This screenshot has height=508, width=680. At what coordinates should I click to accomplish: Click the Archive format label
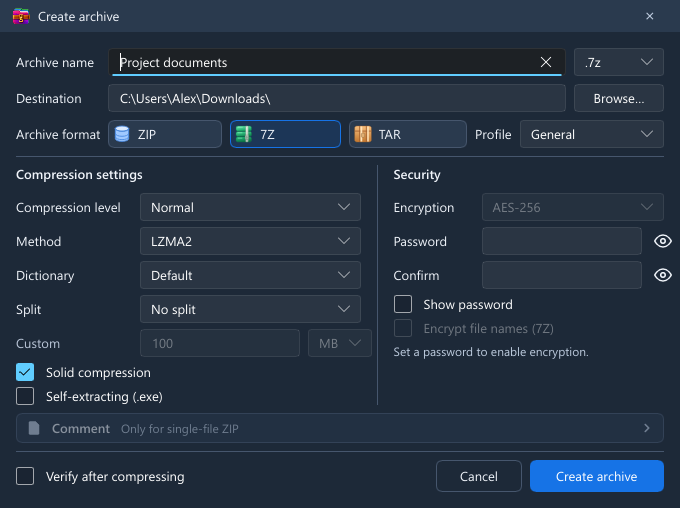point(58,134)
